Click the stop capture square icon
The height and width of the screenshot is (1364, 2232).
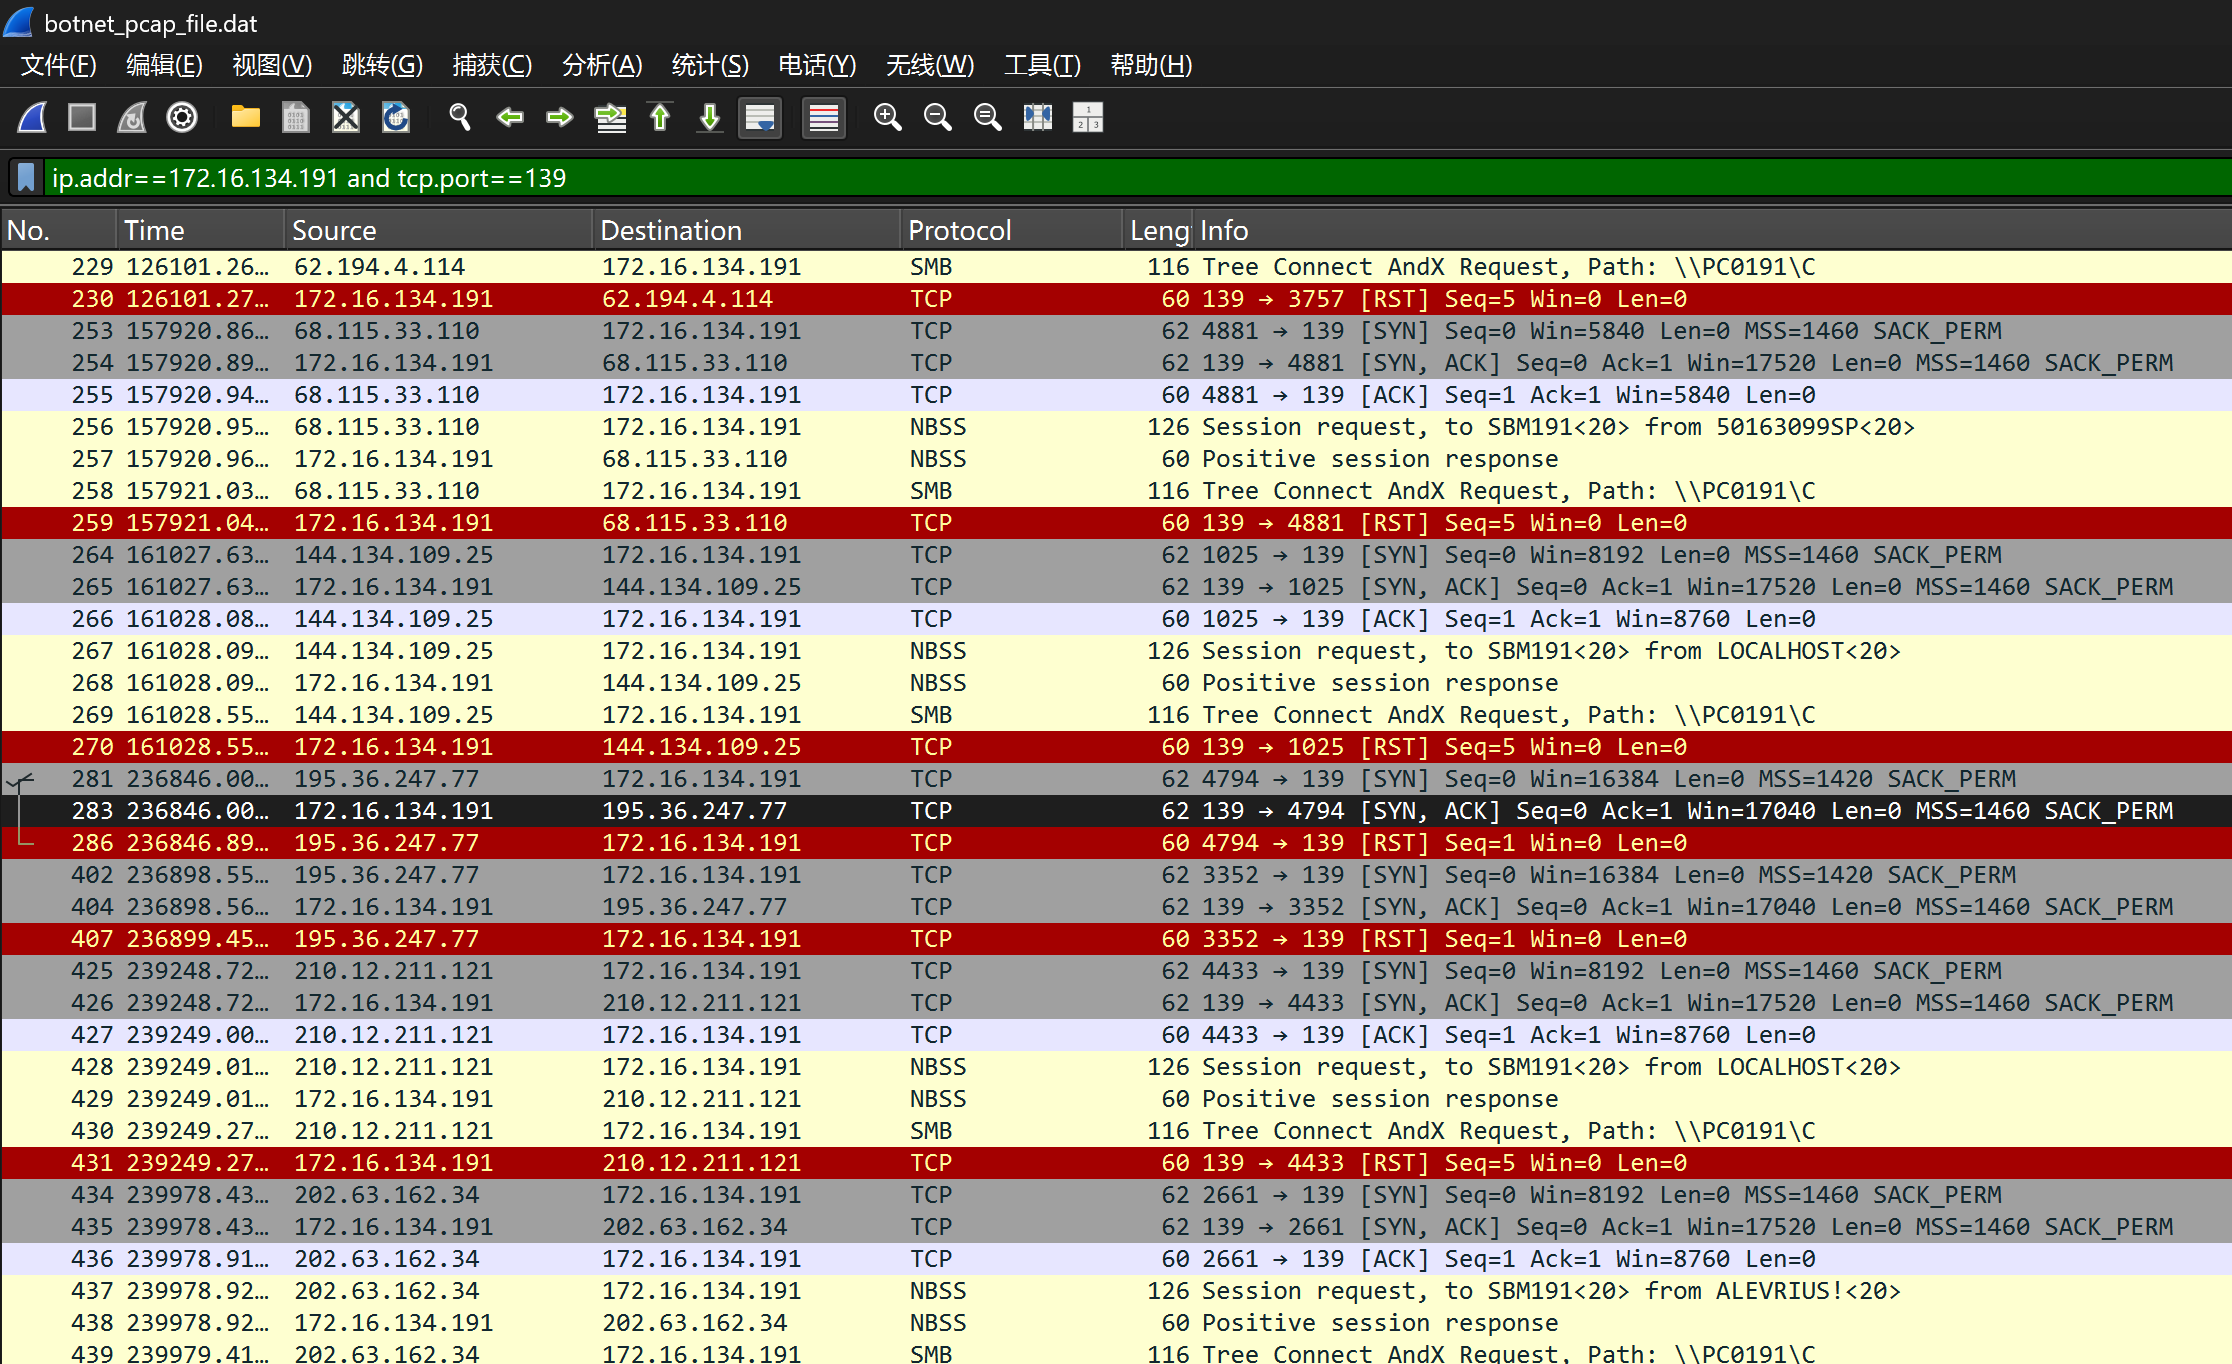[x=82, y=118]
